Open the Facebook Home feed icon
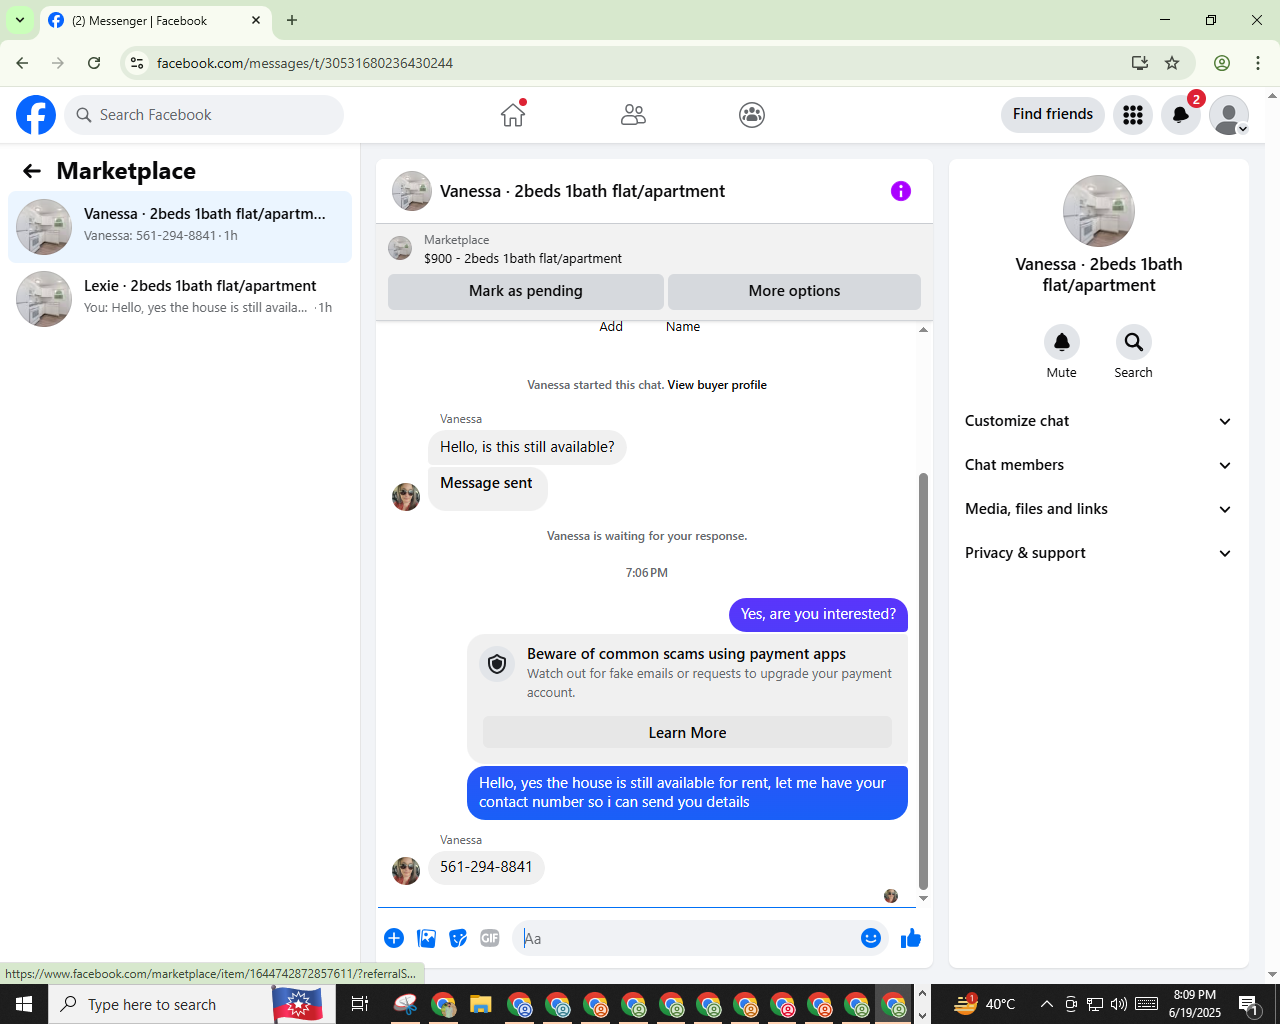This screenshot has width=1280, height=1024. (x=513, y=115)
